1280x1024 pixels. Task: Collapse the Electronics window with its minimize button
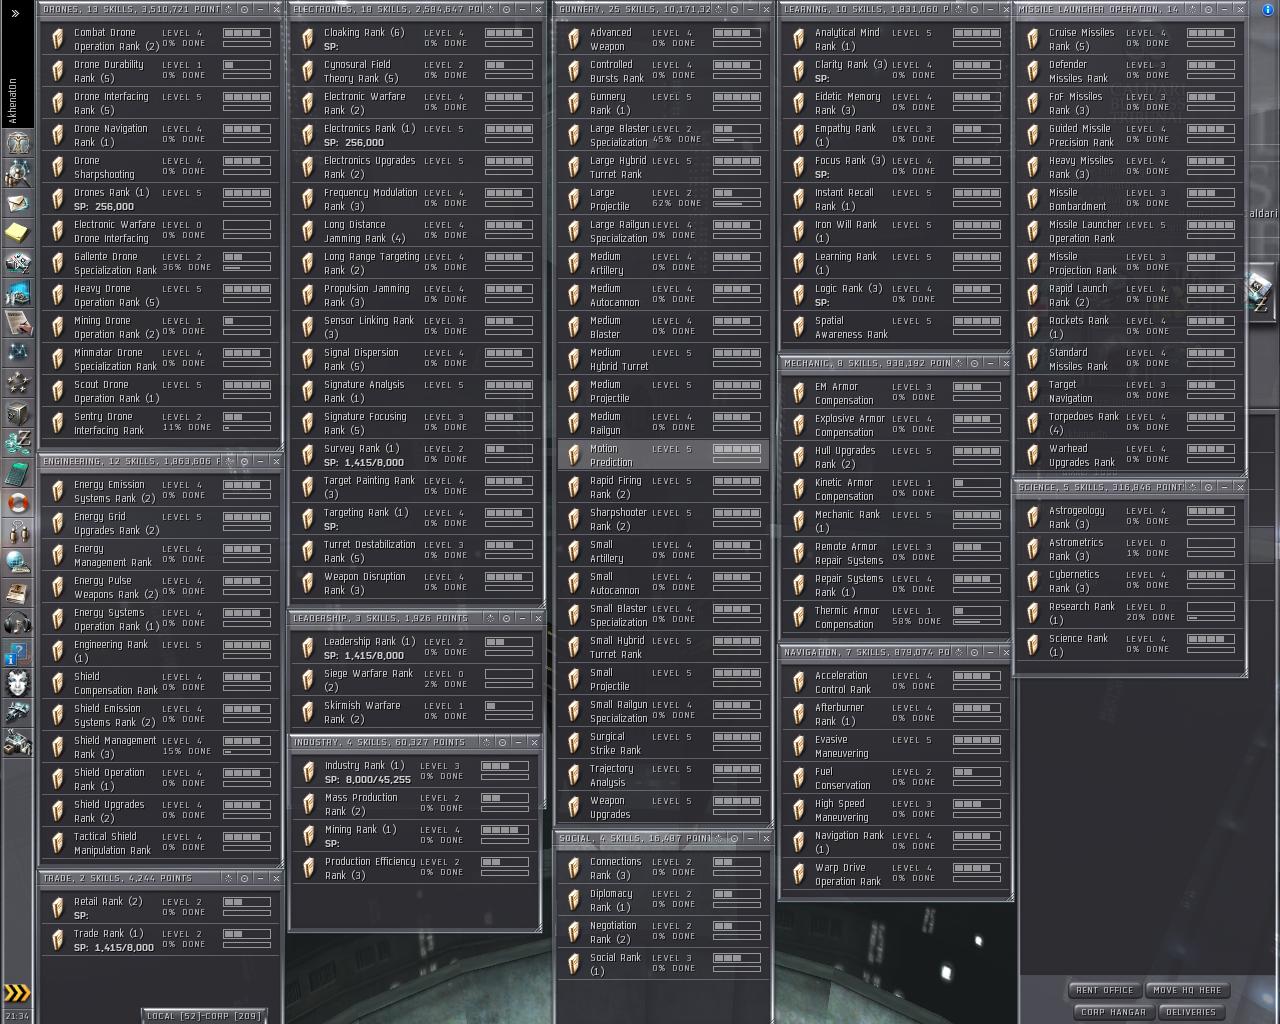pos(522,9)
